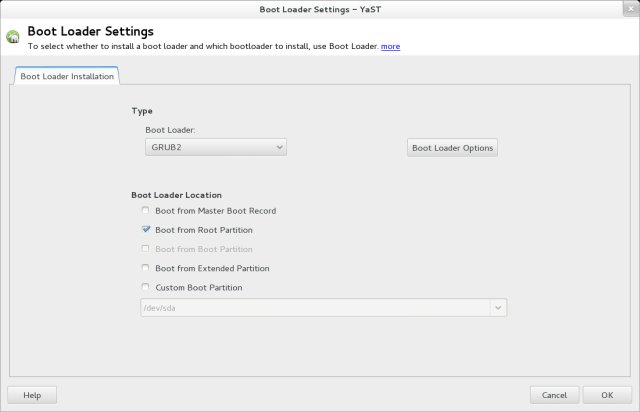Expand the /dev/sda combo box arrow
Viewport: 640px width, 412px height.
pos(497,308)
